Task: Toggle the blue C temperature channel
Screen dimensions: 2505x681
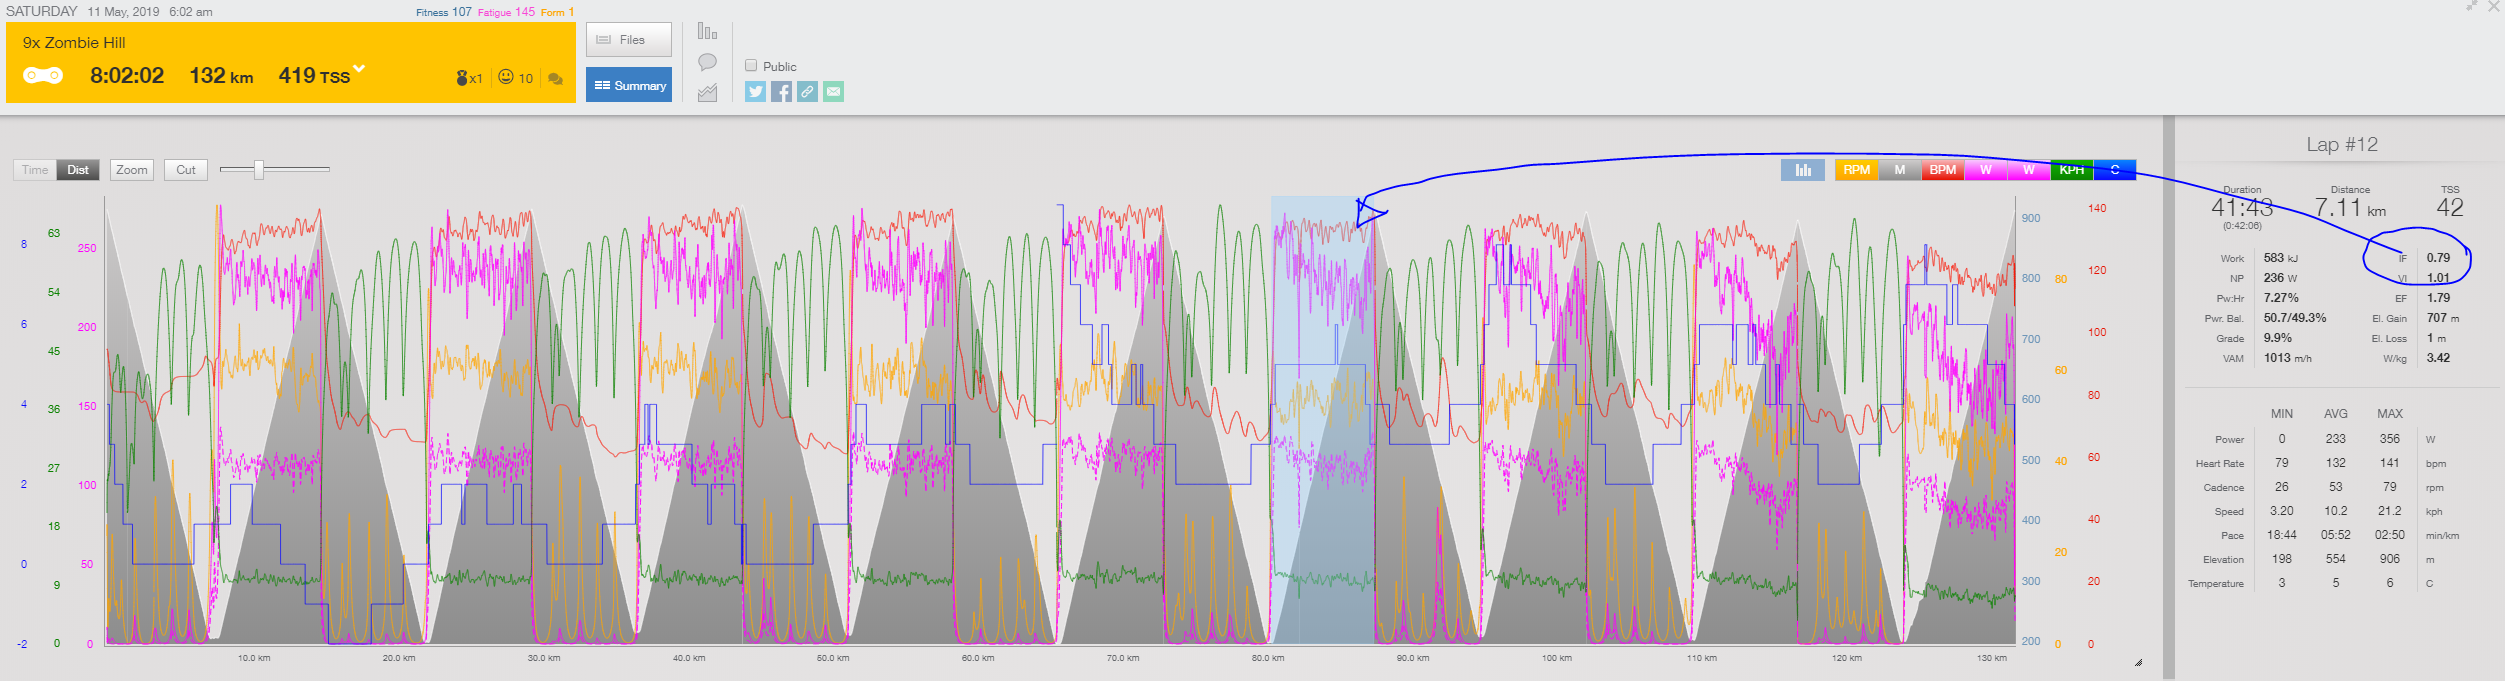Action: pyautogui.click(x=2114, y=170)
